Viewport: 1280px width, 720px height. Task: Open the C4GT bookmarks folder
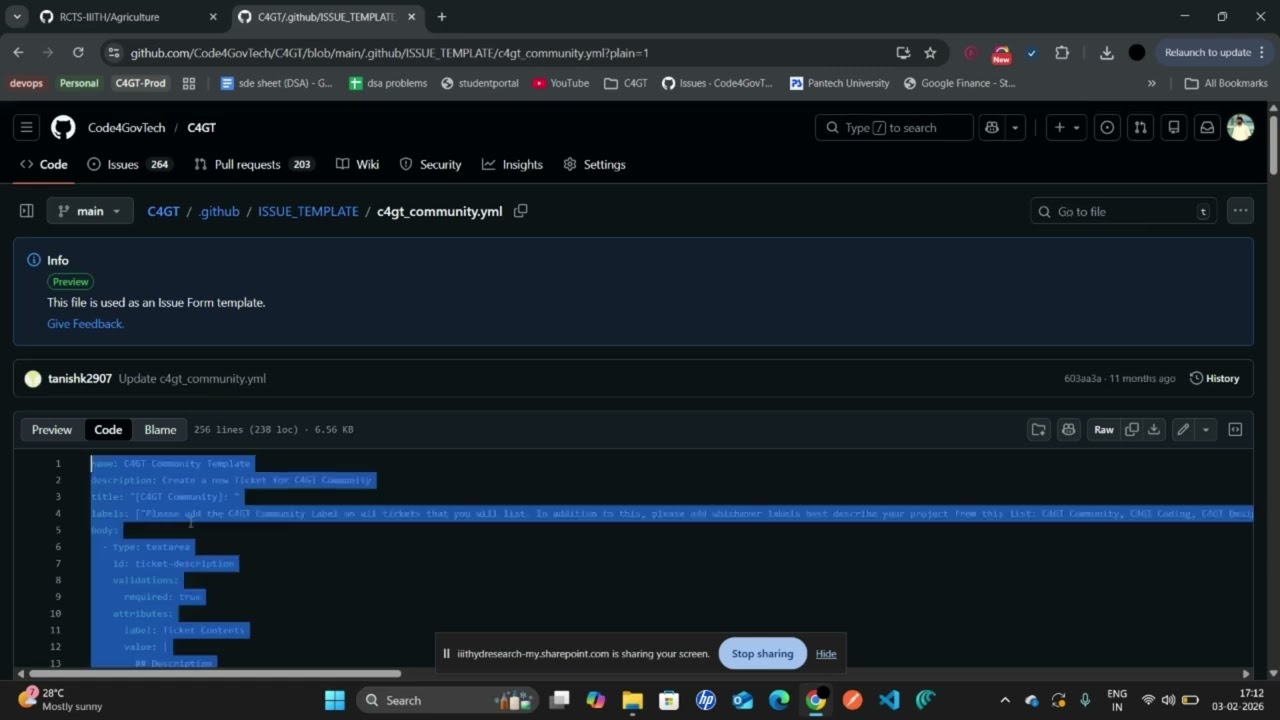pos(626,83)
